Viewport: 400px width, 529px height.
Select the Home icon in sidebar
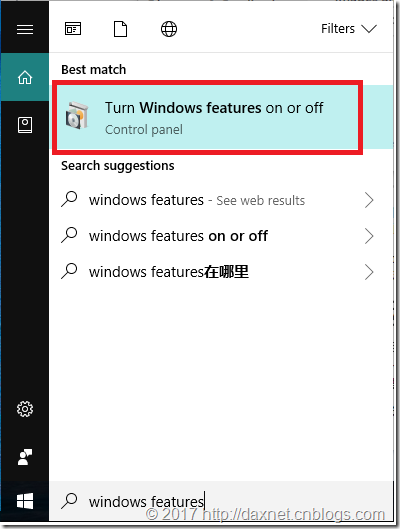click(25, 77)
